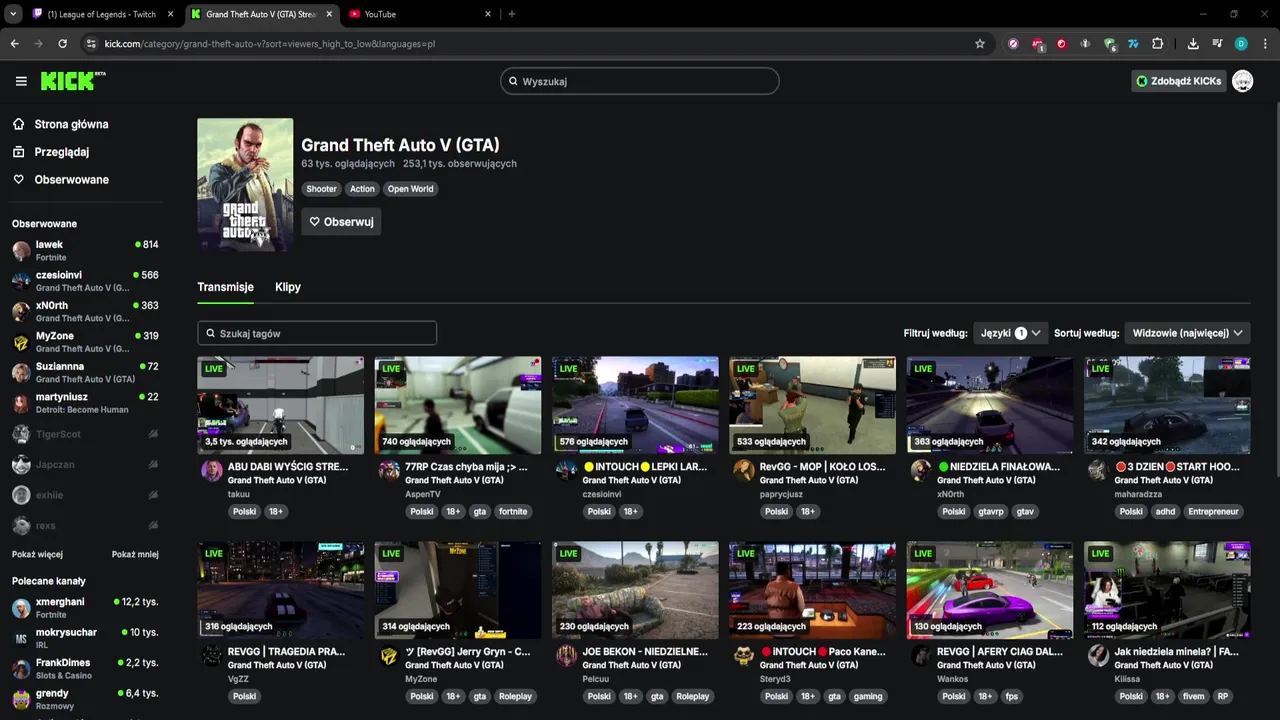Reload the page with refresh icon
This screenshot has height=720, width=1280.
point(62,44)
